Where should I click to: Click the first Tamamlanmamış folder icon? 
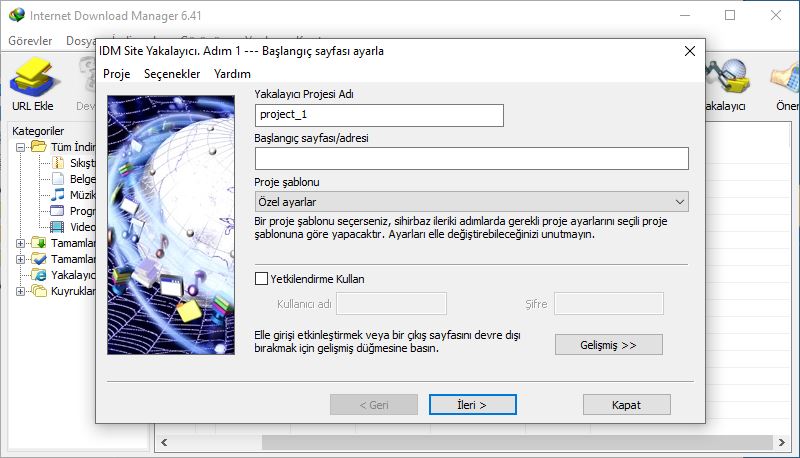click(39, 243)
